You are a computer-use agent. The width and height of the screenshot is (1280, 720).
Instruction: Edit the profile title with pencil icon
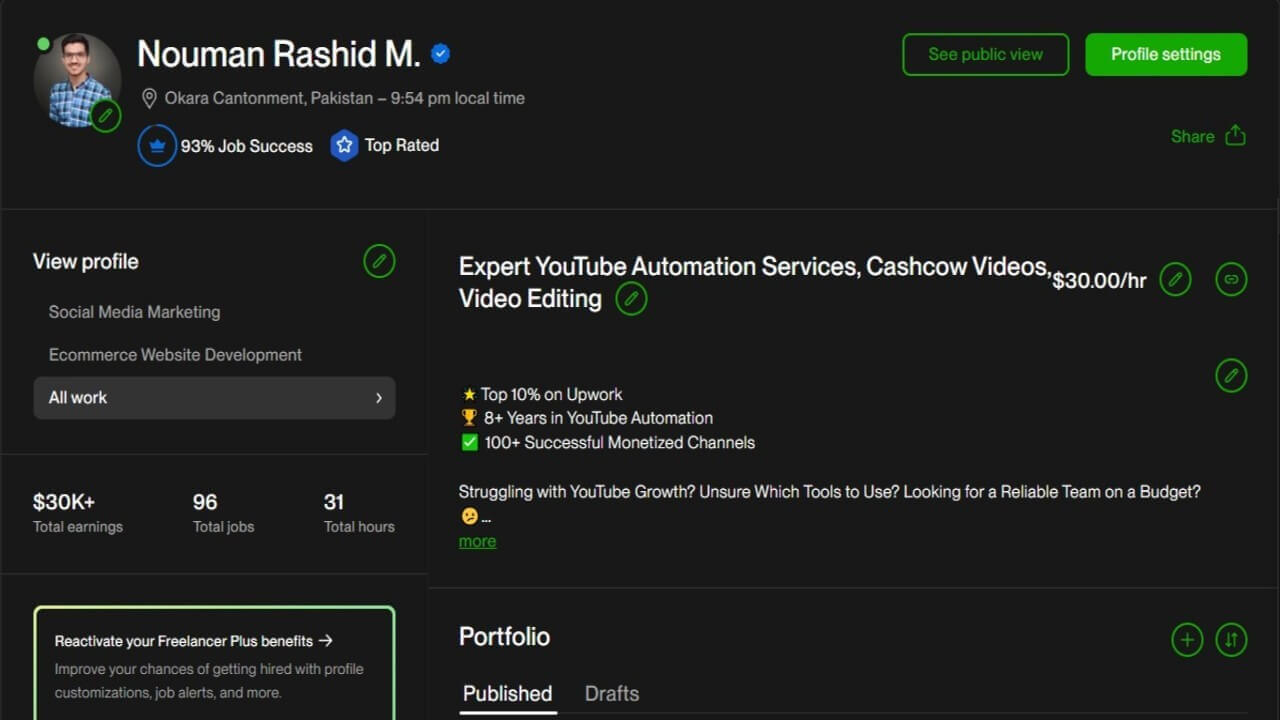[631, 299]
